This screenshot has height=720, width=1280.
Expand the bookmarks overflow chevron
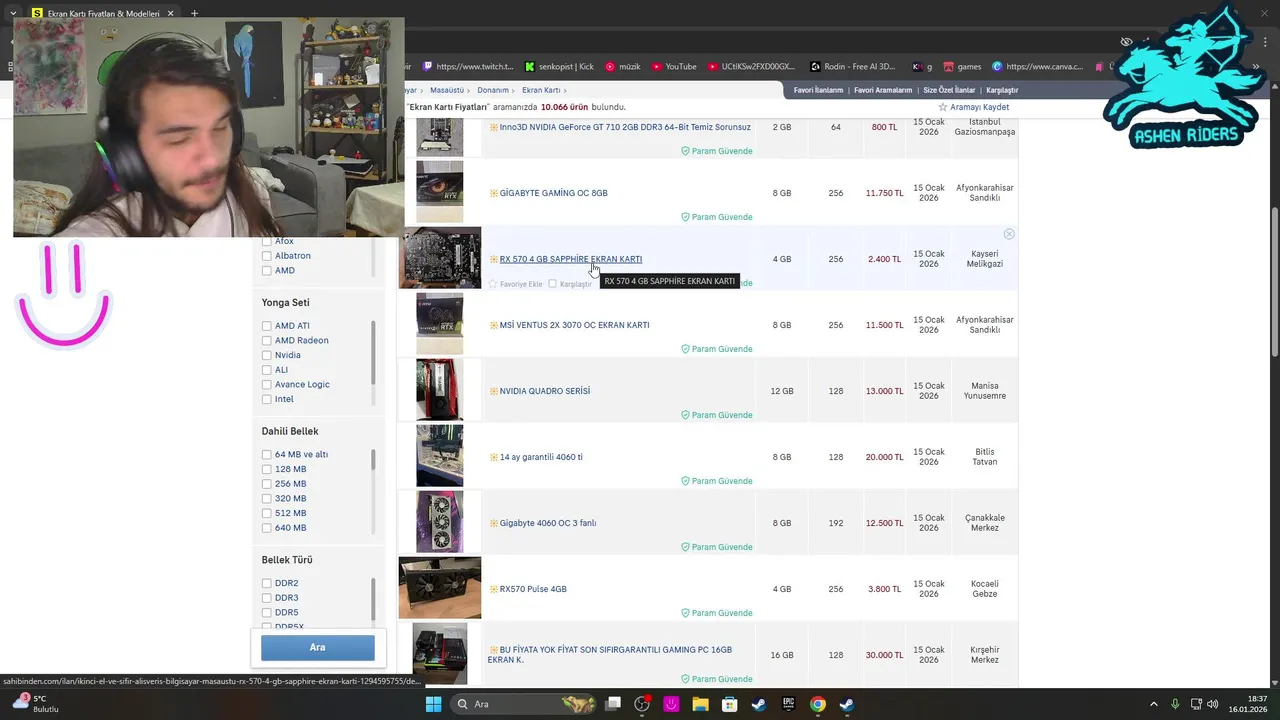pos(1257,66)
